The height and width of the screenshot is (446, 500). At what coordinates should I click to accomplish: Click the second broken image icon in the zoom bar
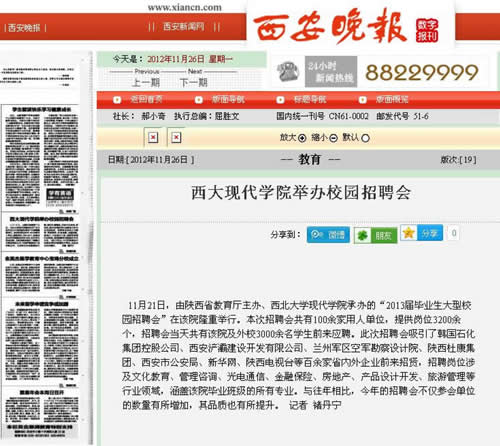(x=176, y=137)
